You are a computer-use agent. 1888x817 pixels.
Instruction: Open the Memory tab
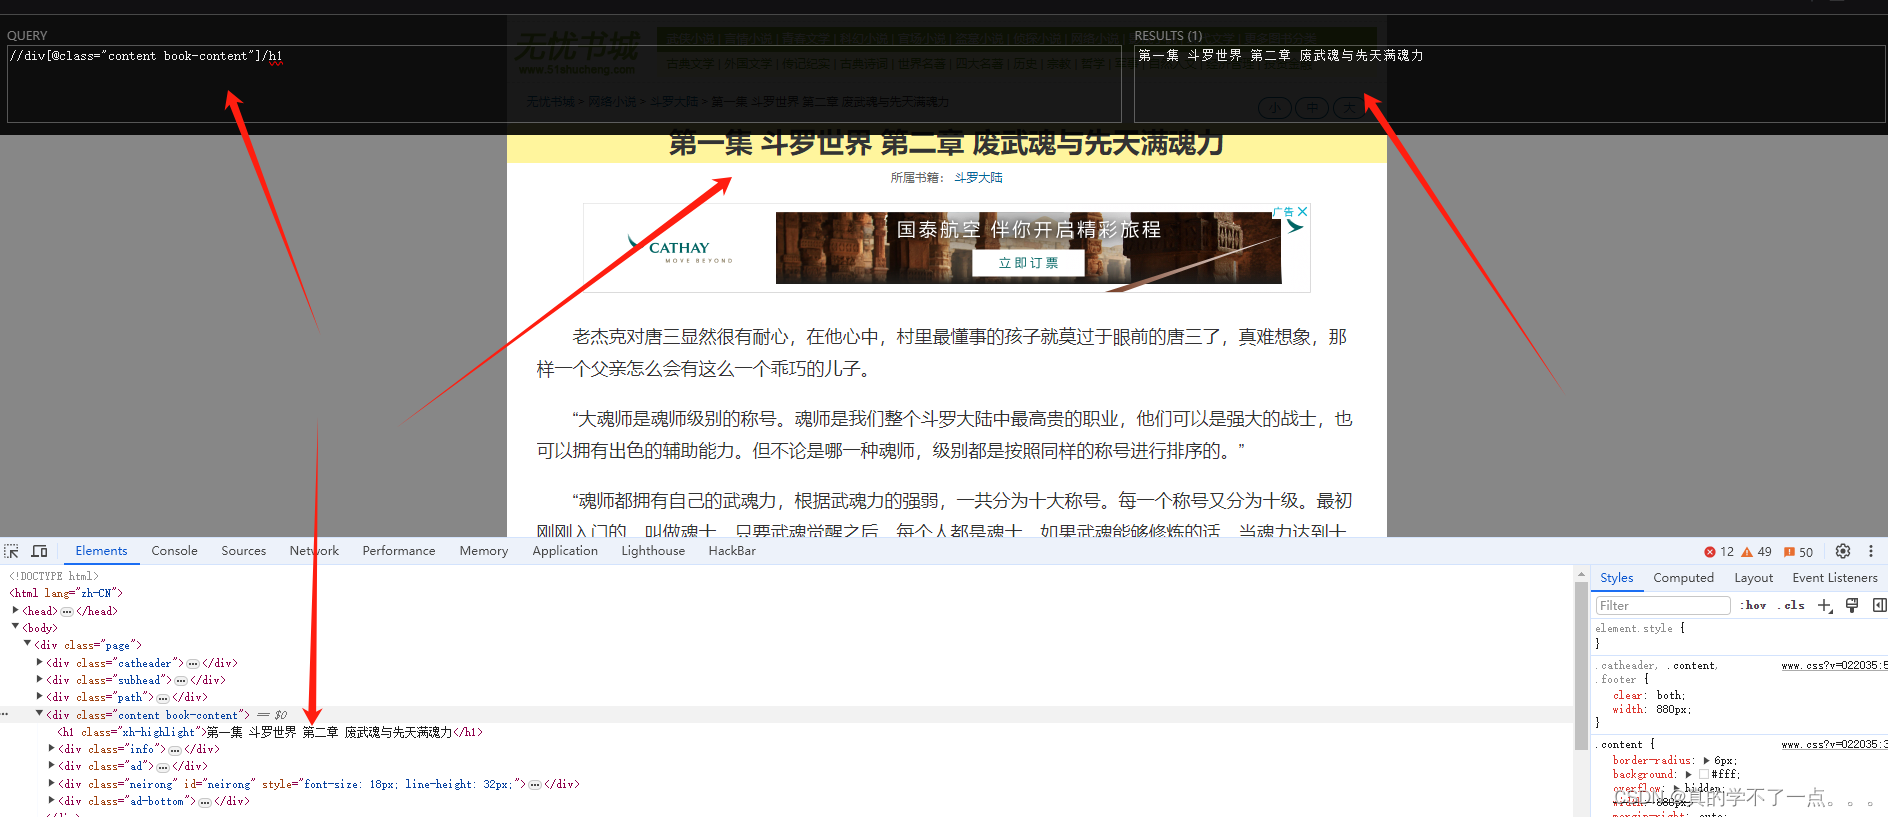[483, 551]
